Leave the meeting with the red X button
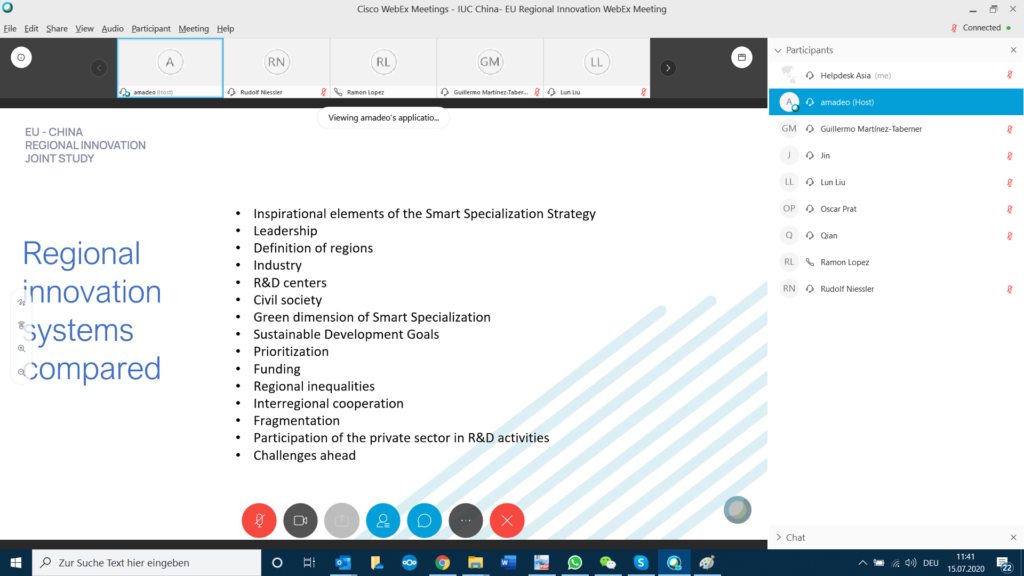Image resolution: width=1024 pixels, height=576 pixels. [x=507, y=520]
